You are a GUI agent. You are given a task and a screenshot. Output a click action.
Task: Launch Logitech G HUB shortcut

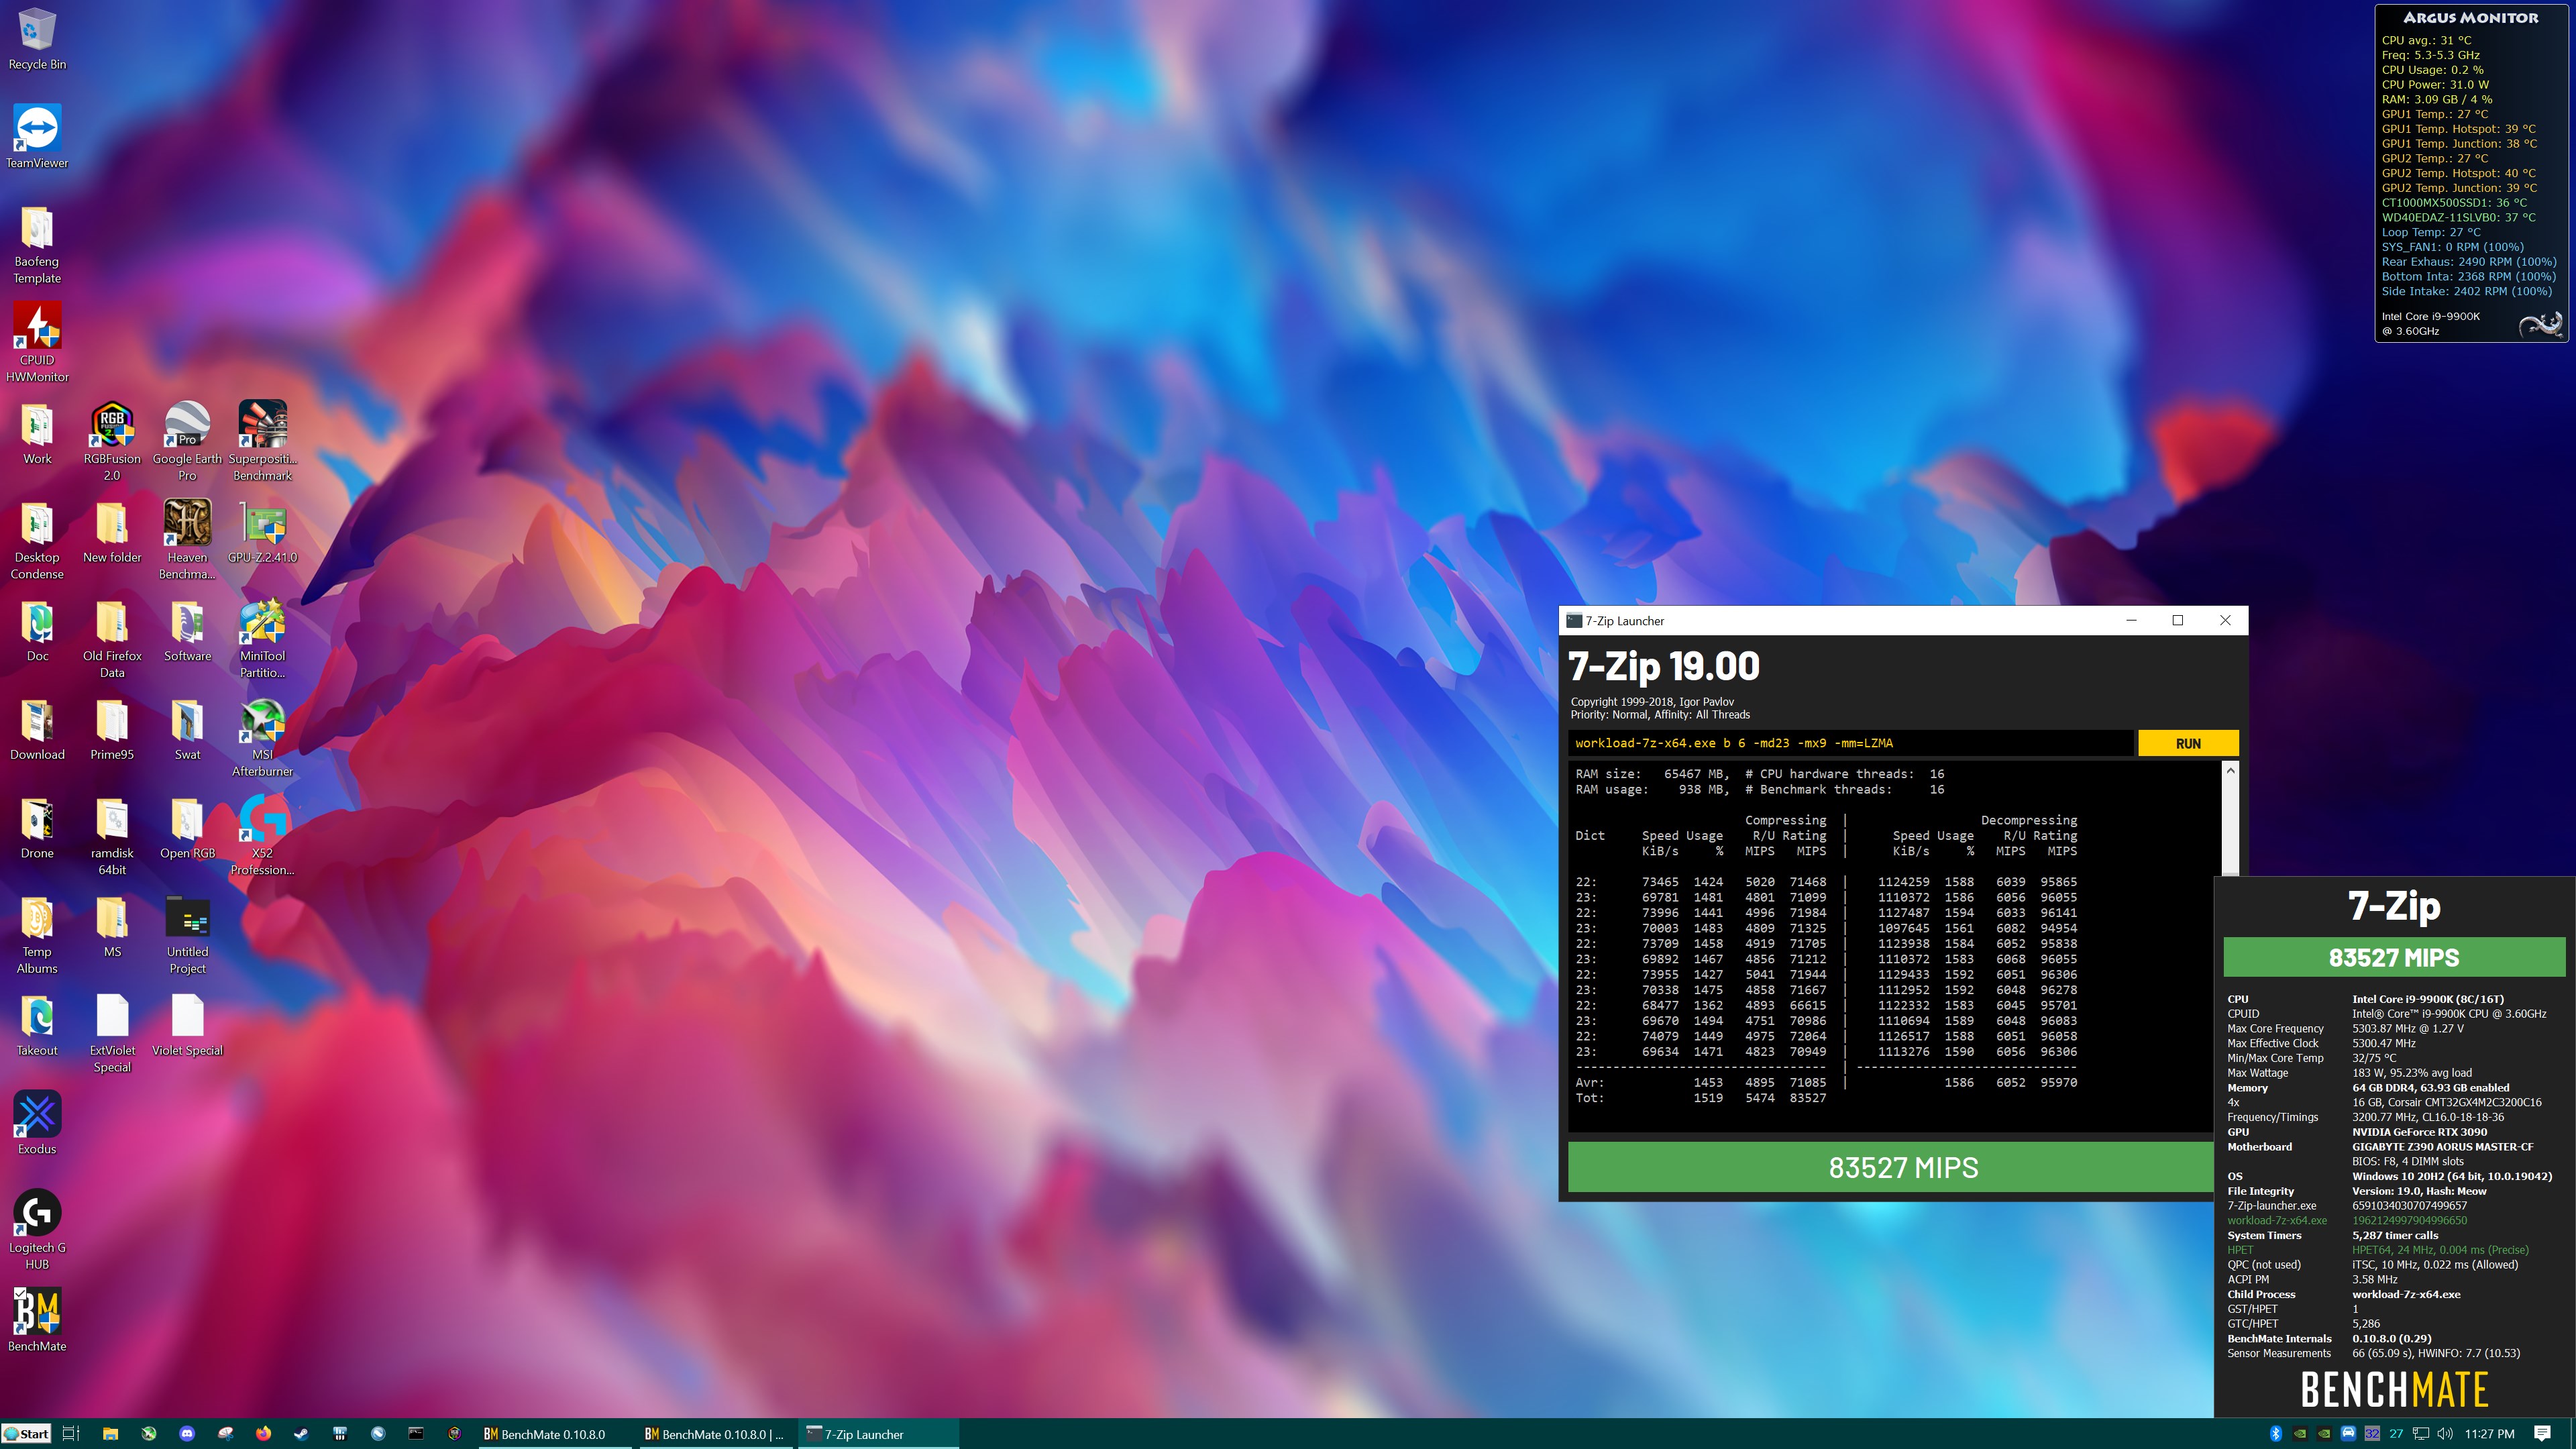click(x=37, y=1229)
